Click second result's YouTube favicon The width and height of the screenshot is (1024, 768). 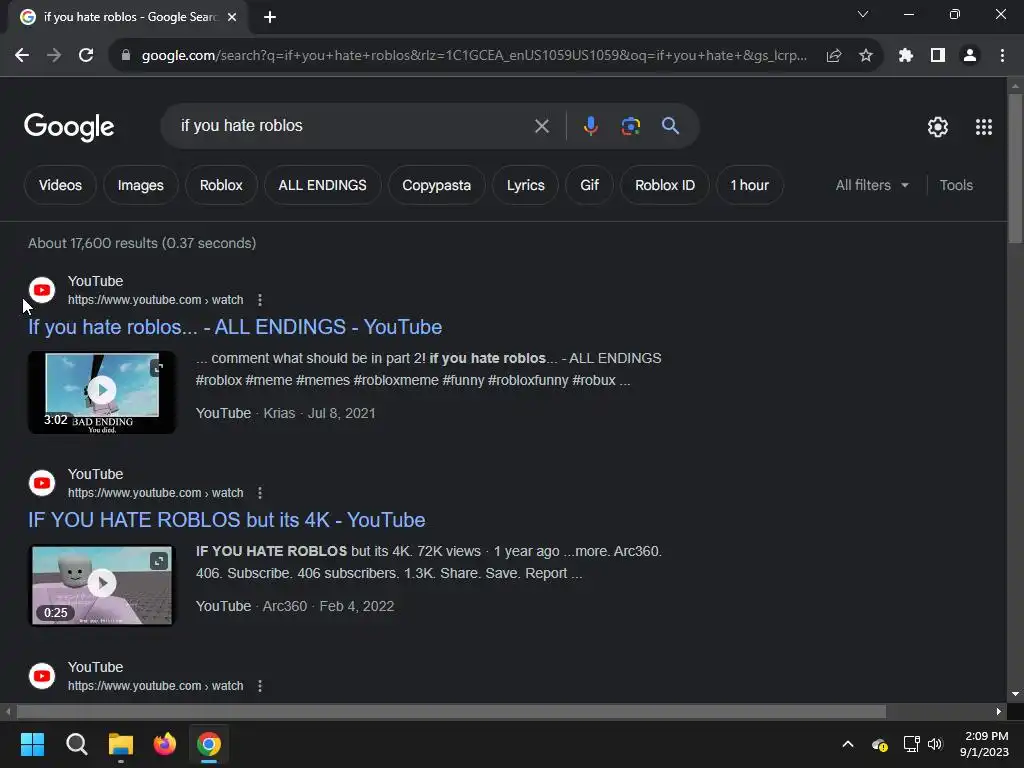tap(42, 483)
